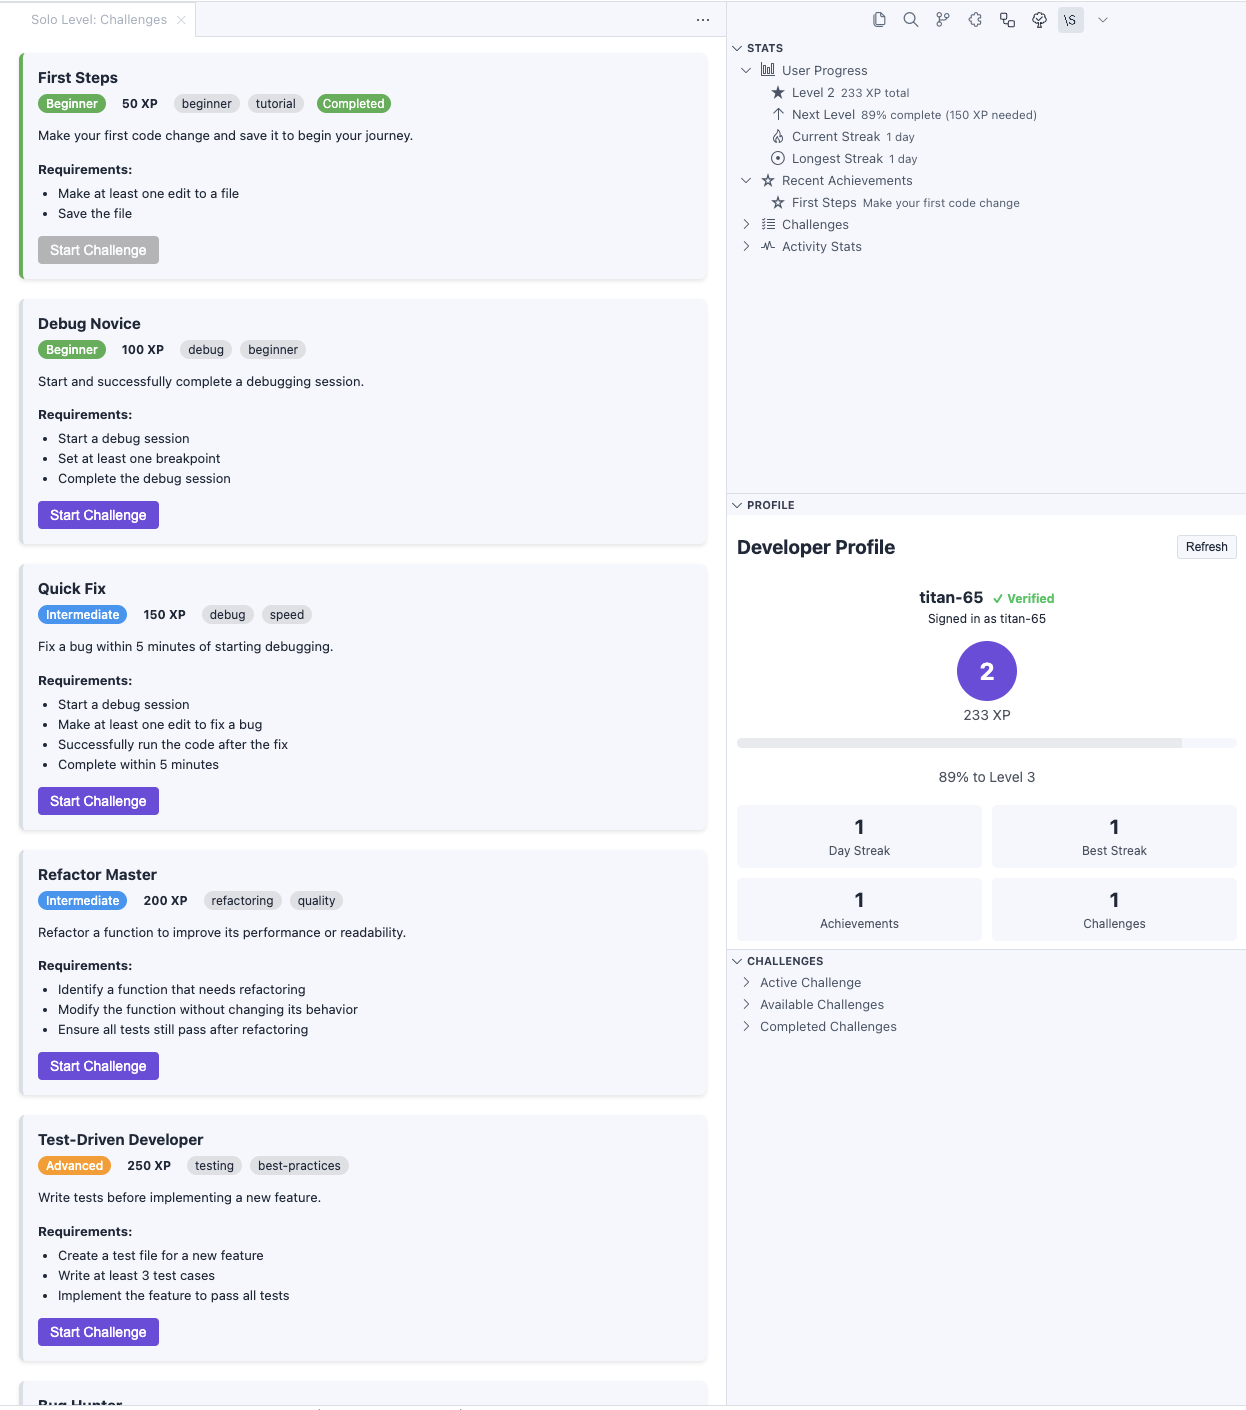Collapse the STATS section header
Screen dimensions: 1246x1410
point(765,48)
